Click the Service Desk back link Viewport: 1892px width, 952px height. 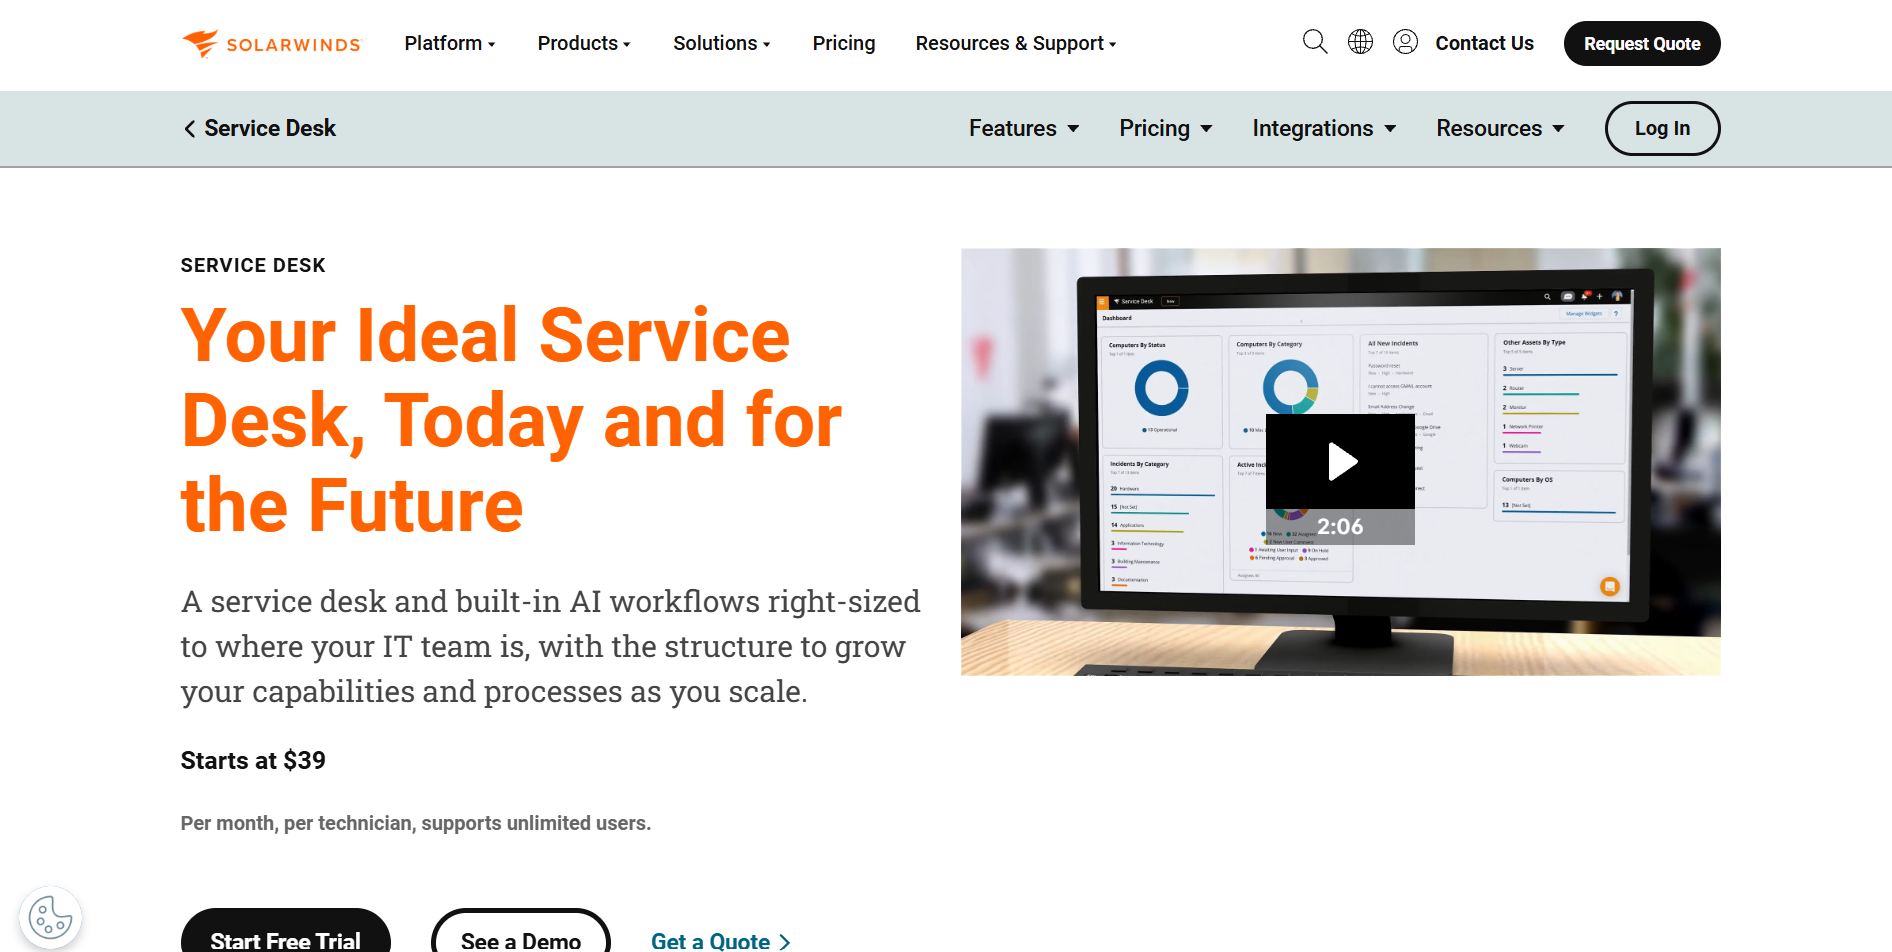coord(259,128)
